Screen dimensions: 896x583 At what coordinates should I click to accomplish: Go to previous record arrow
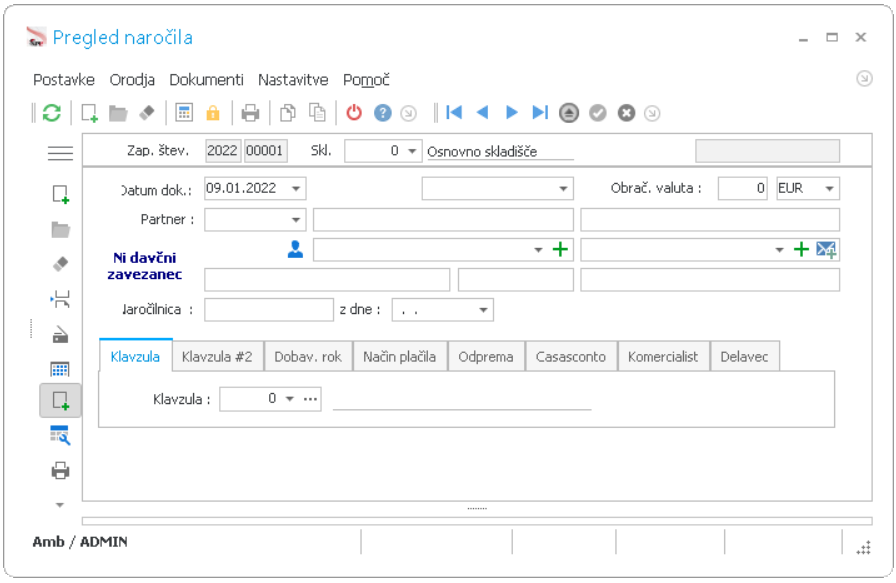point(482,113)
